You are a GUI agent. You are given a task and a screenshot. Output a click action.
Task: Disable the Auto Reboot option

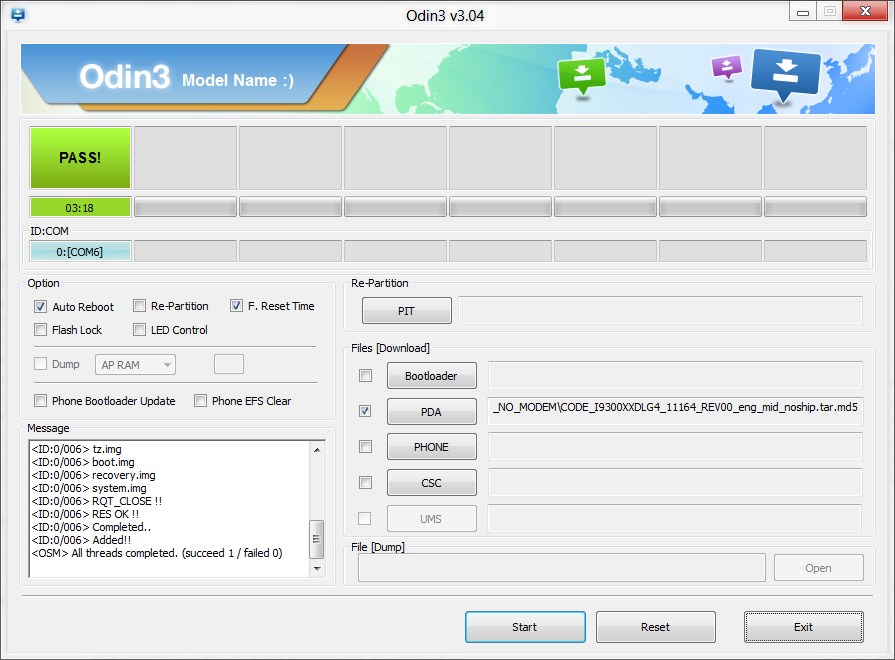40,306
